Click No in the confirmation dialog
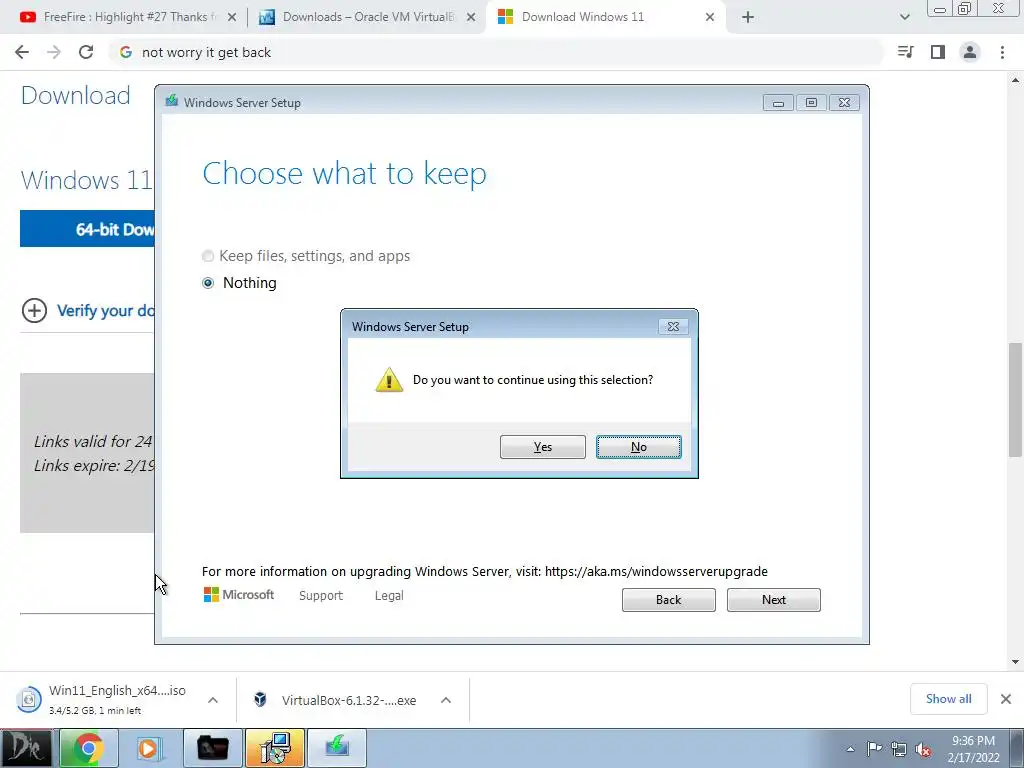 point(639,447)
